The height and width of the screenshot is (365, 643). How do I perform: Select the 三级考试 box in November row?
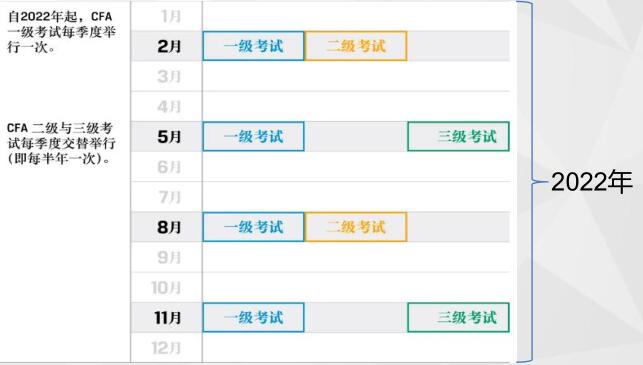tap(458, 317)
